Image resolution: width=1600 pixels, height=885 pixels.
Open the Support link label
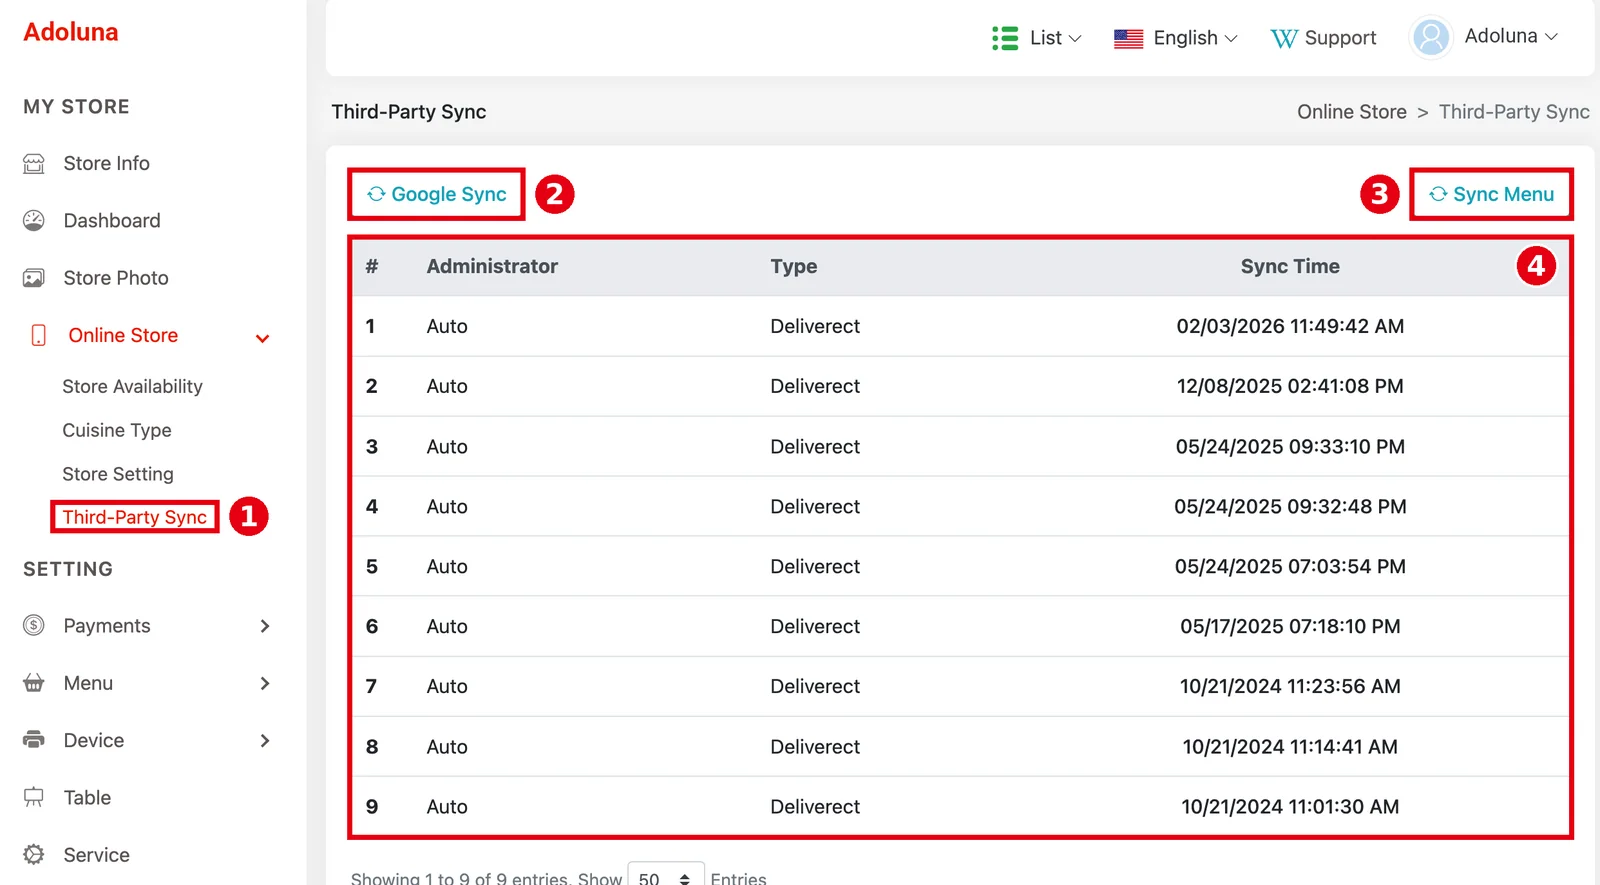coord(1340,38)
